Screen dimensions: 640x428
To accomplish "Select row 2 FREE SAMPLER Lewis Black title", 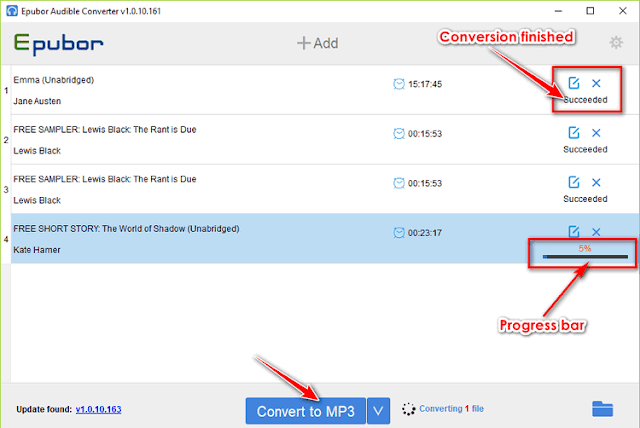I will click(105, 130).
